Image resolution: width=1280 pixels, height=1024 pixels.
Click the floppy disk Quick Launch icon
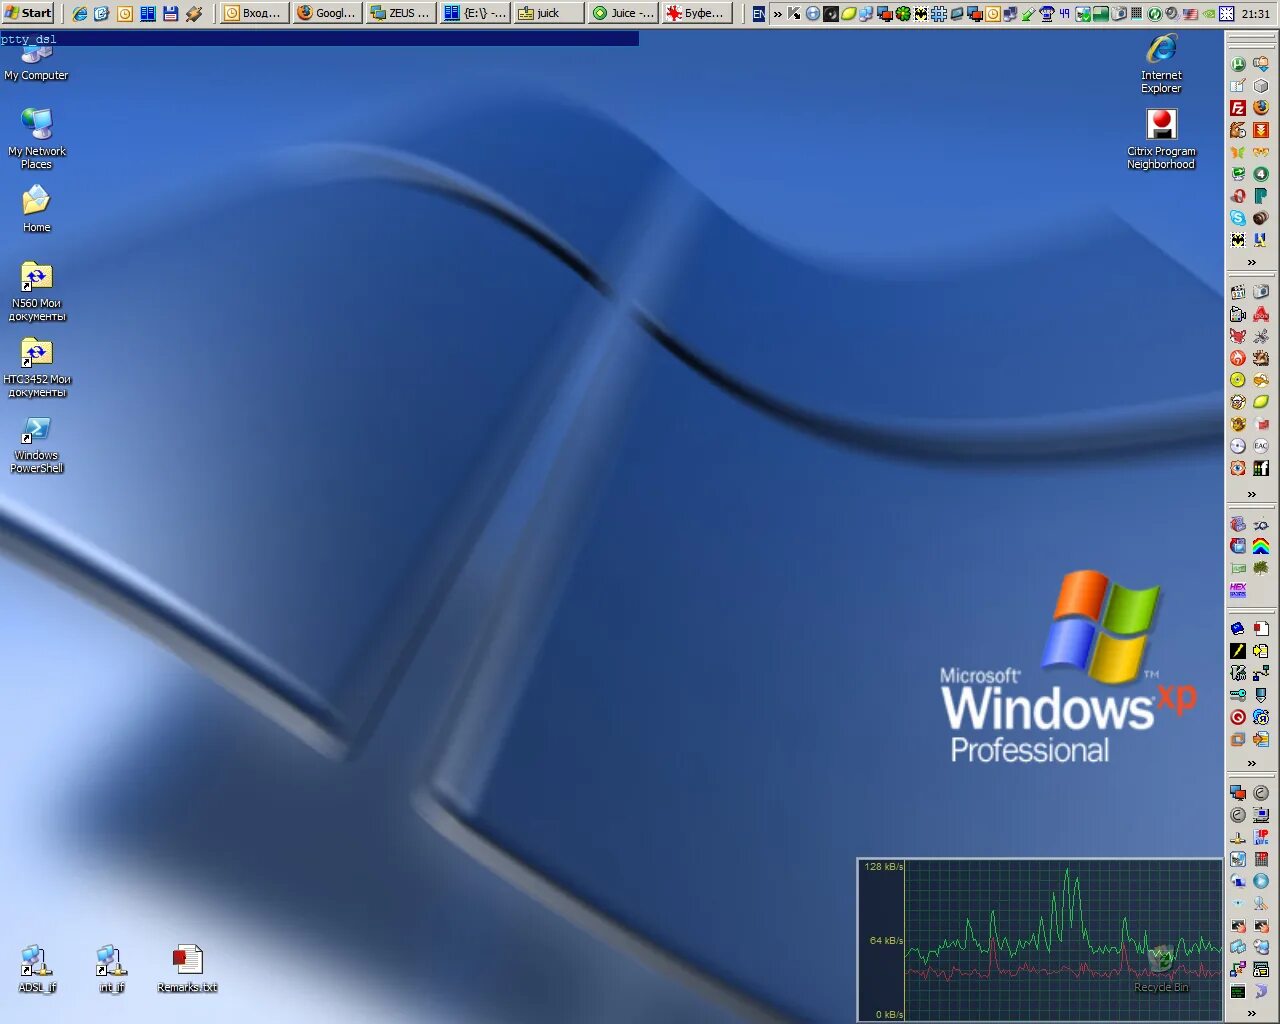coord(170,13)
